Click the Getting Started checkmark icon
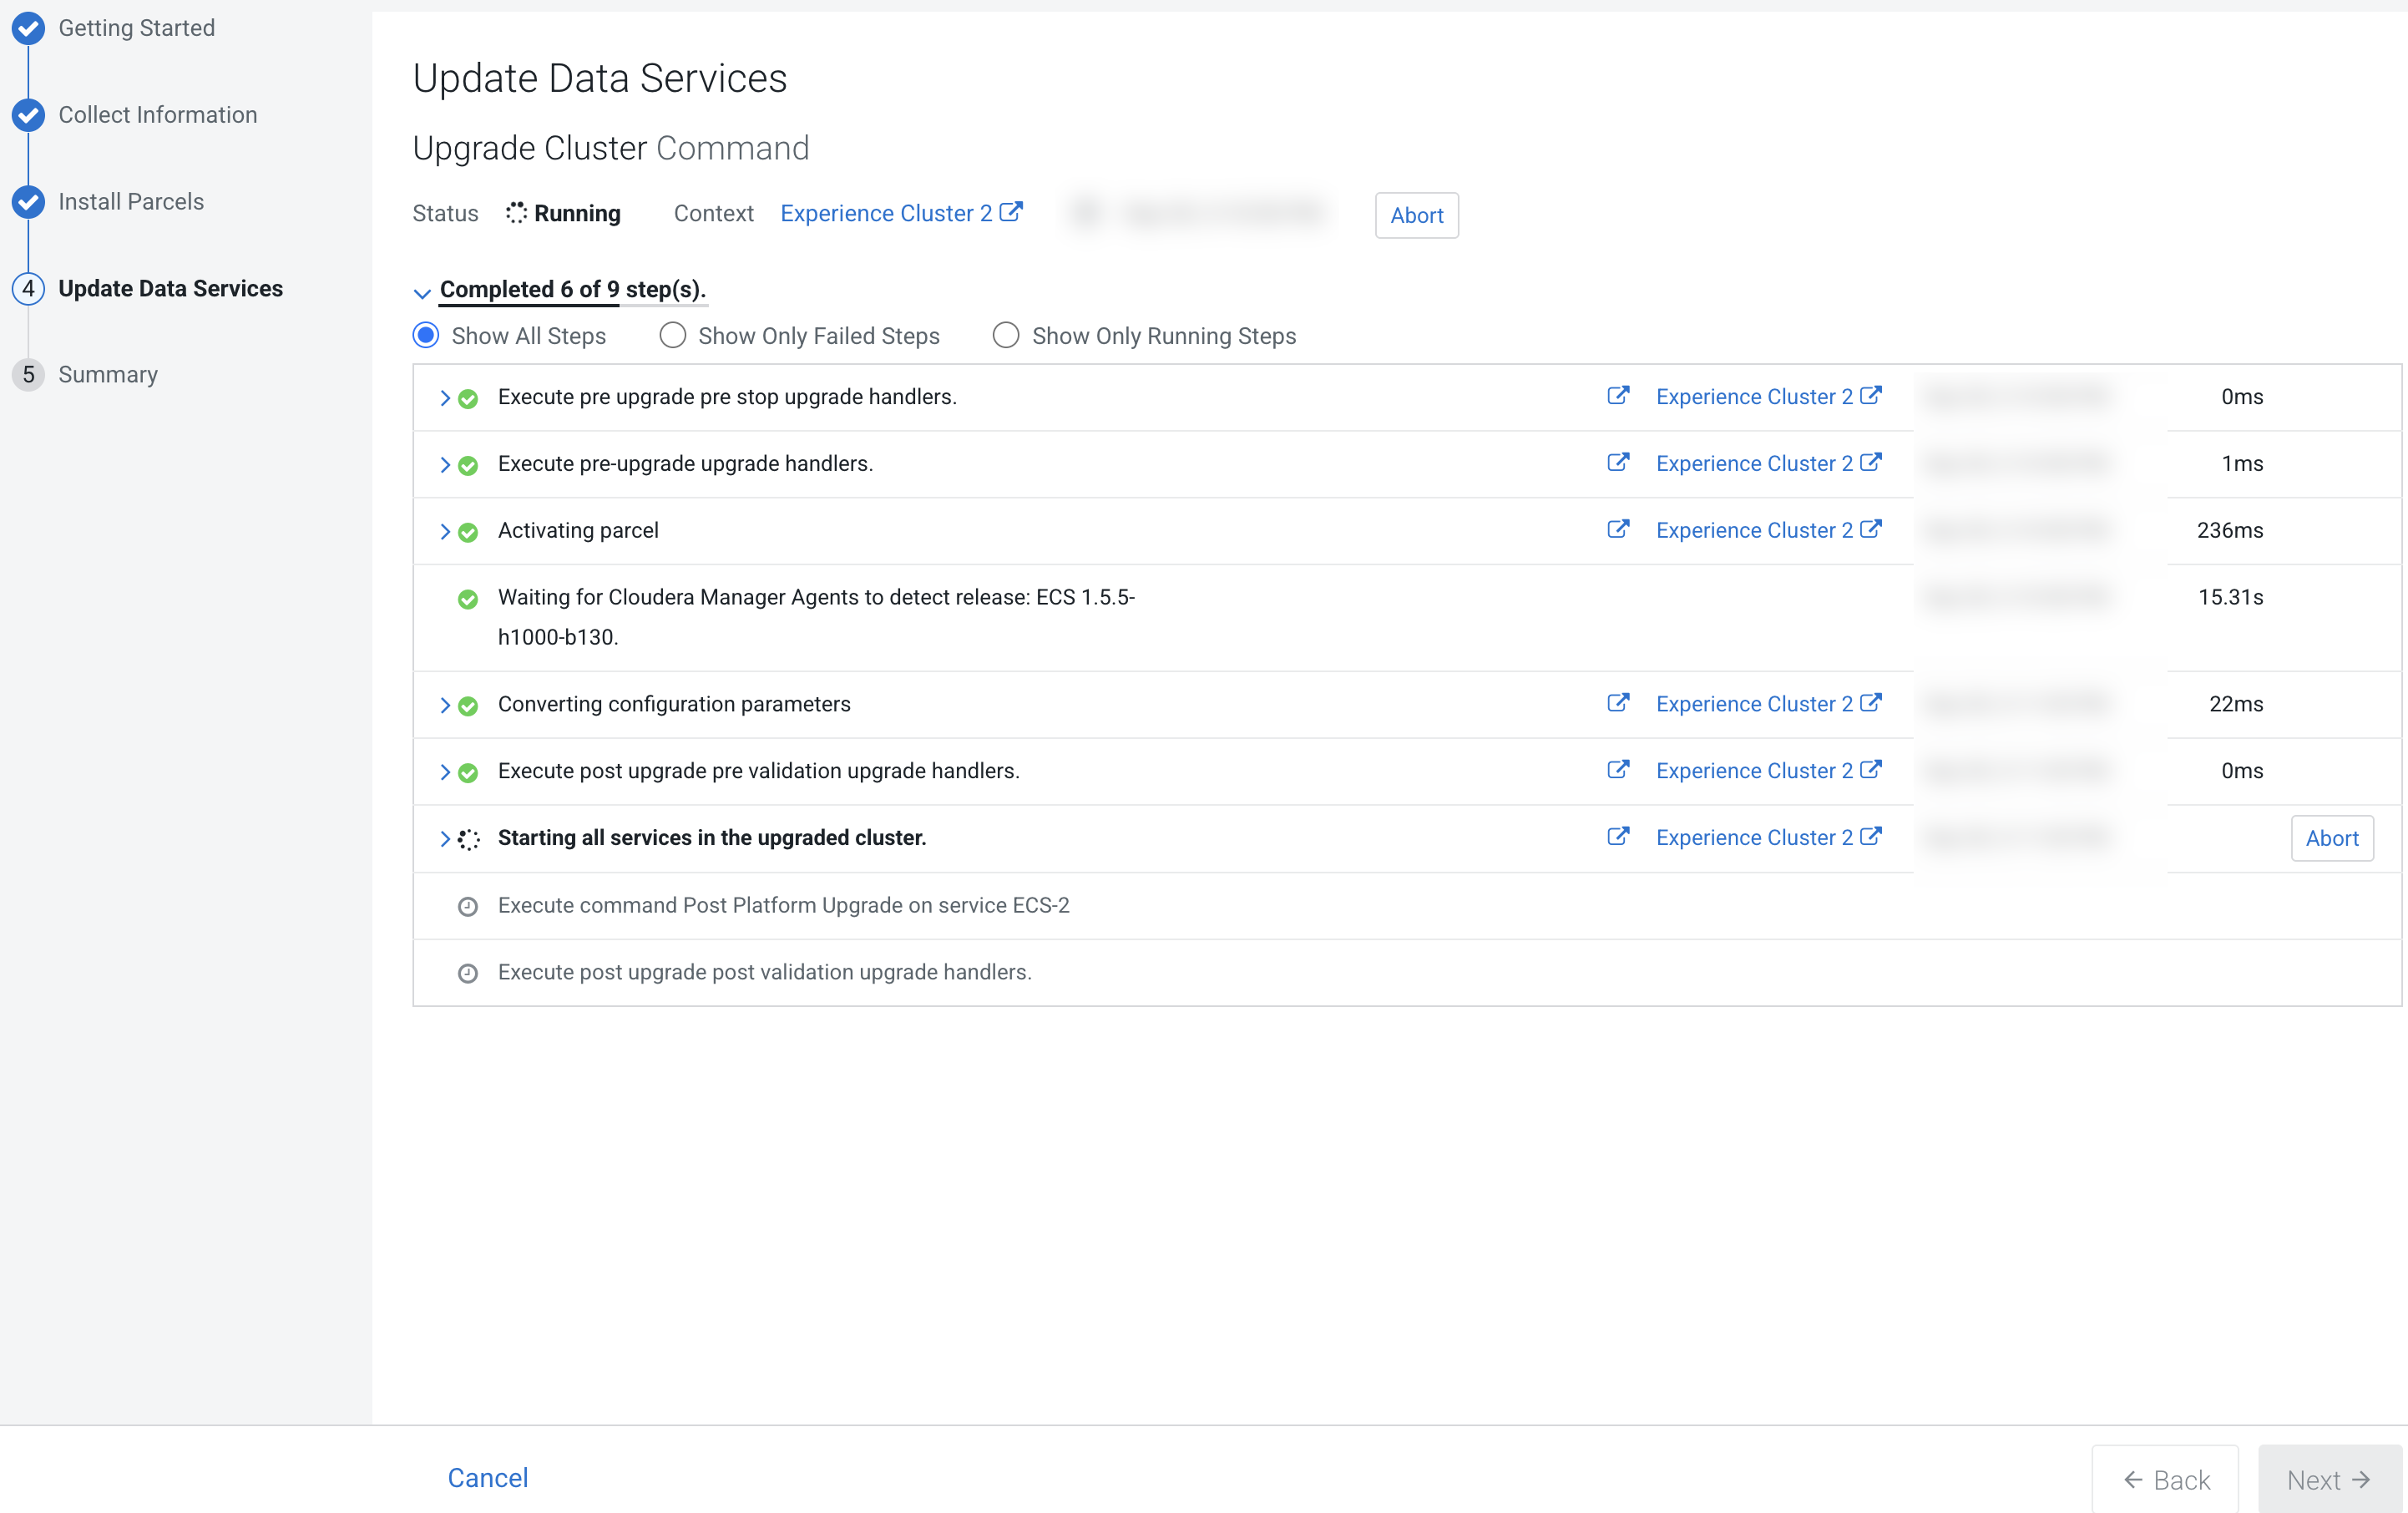This screenshot has width=2408, height=1513. 28,28
